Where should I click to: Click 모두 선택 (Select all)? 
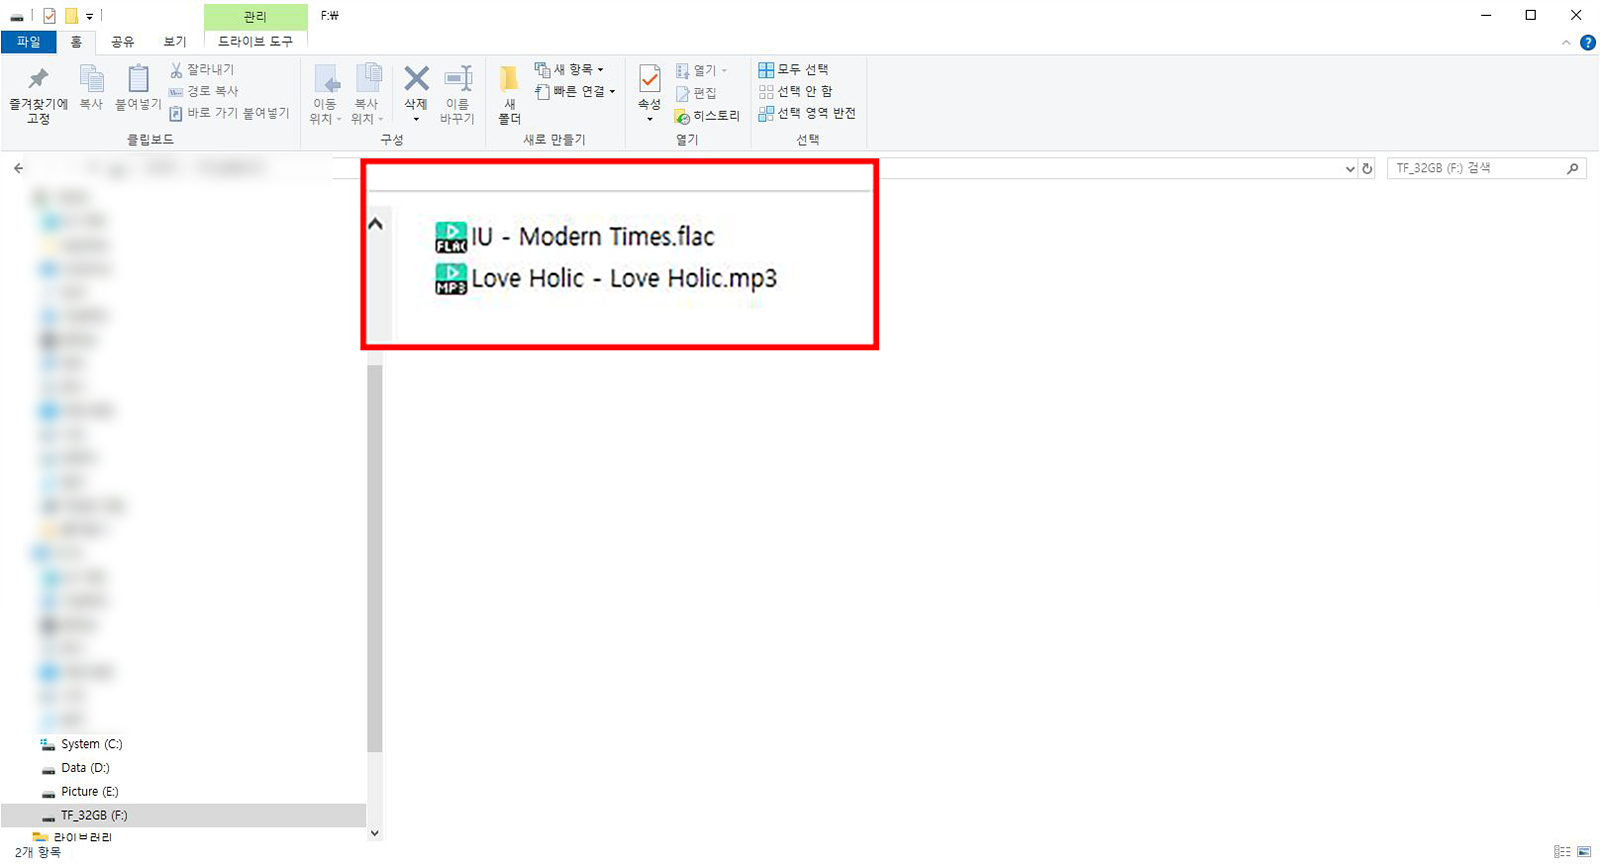(x=793, y=69)
